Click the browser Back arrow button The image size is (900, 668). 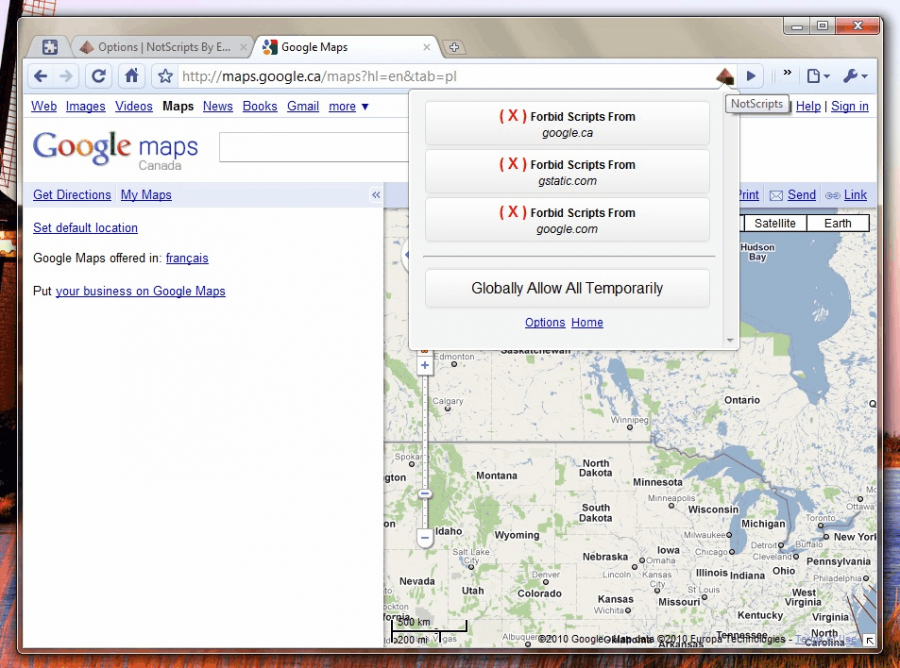(41, 76)
